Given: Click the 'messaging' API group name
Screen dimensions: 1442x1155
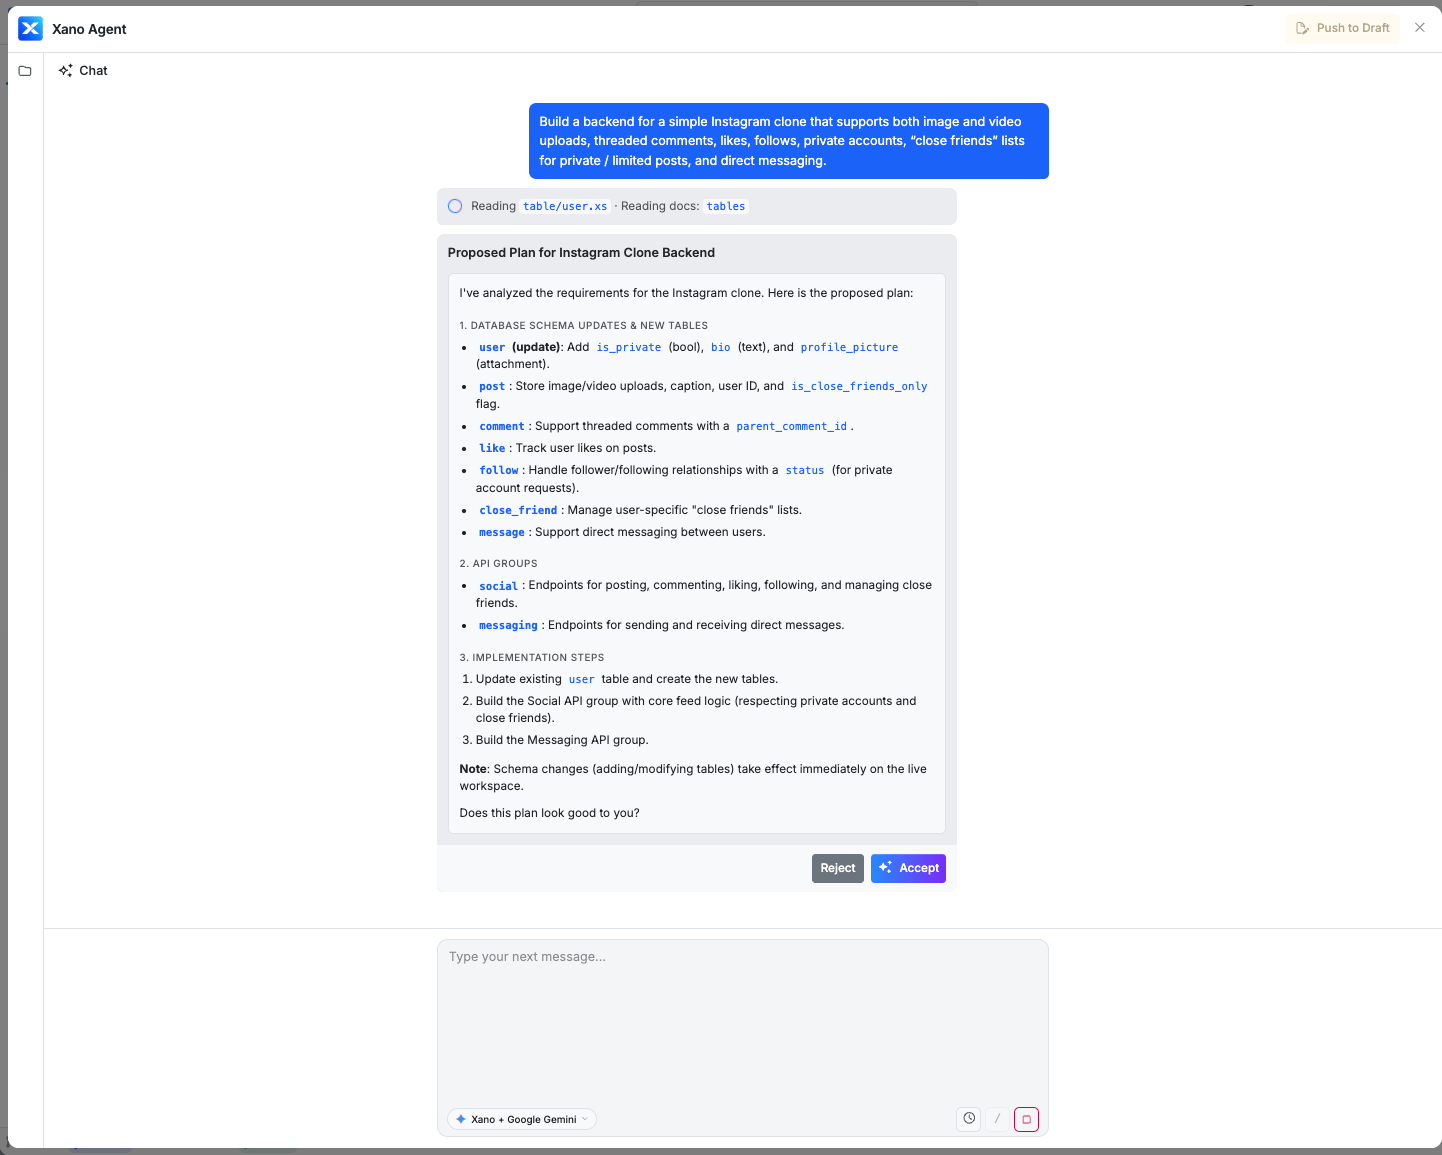Looking at the screenshot, I should pyautogui.click(x=508, y=625).
